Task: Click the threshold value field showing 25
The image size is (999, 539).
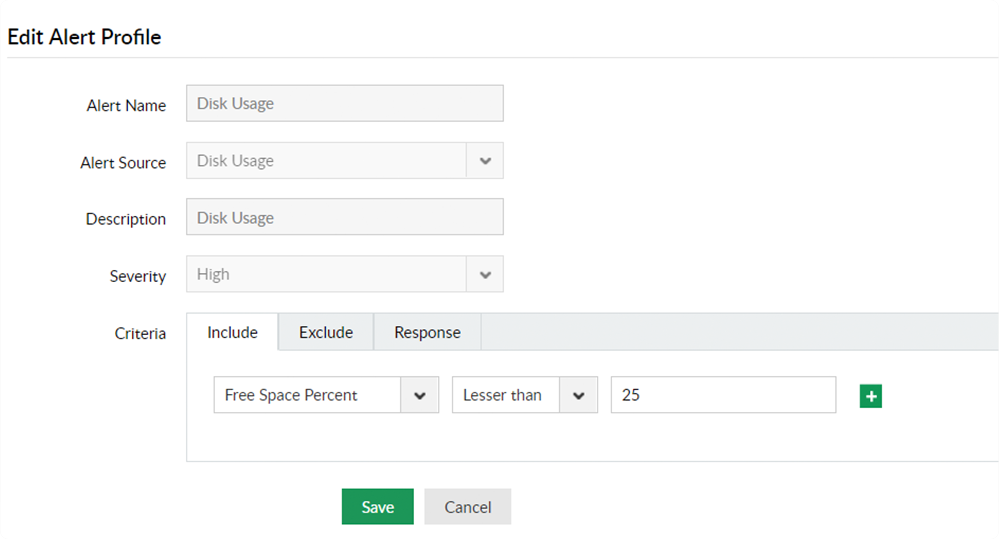Action: [723, 395]
